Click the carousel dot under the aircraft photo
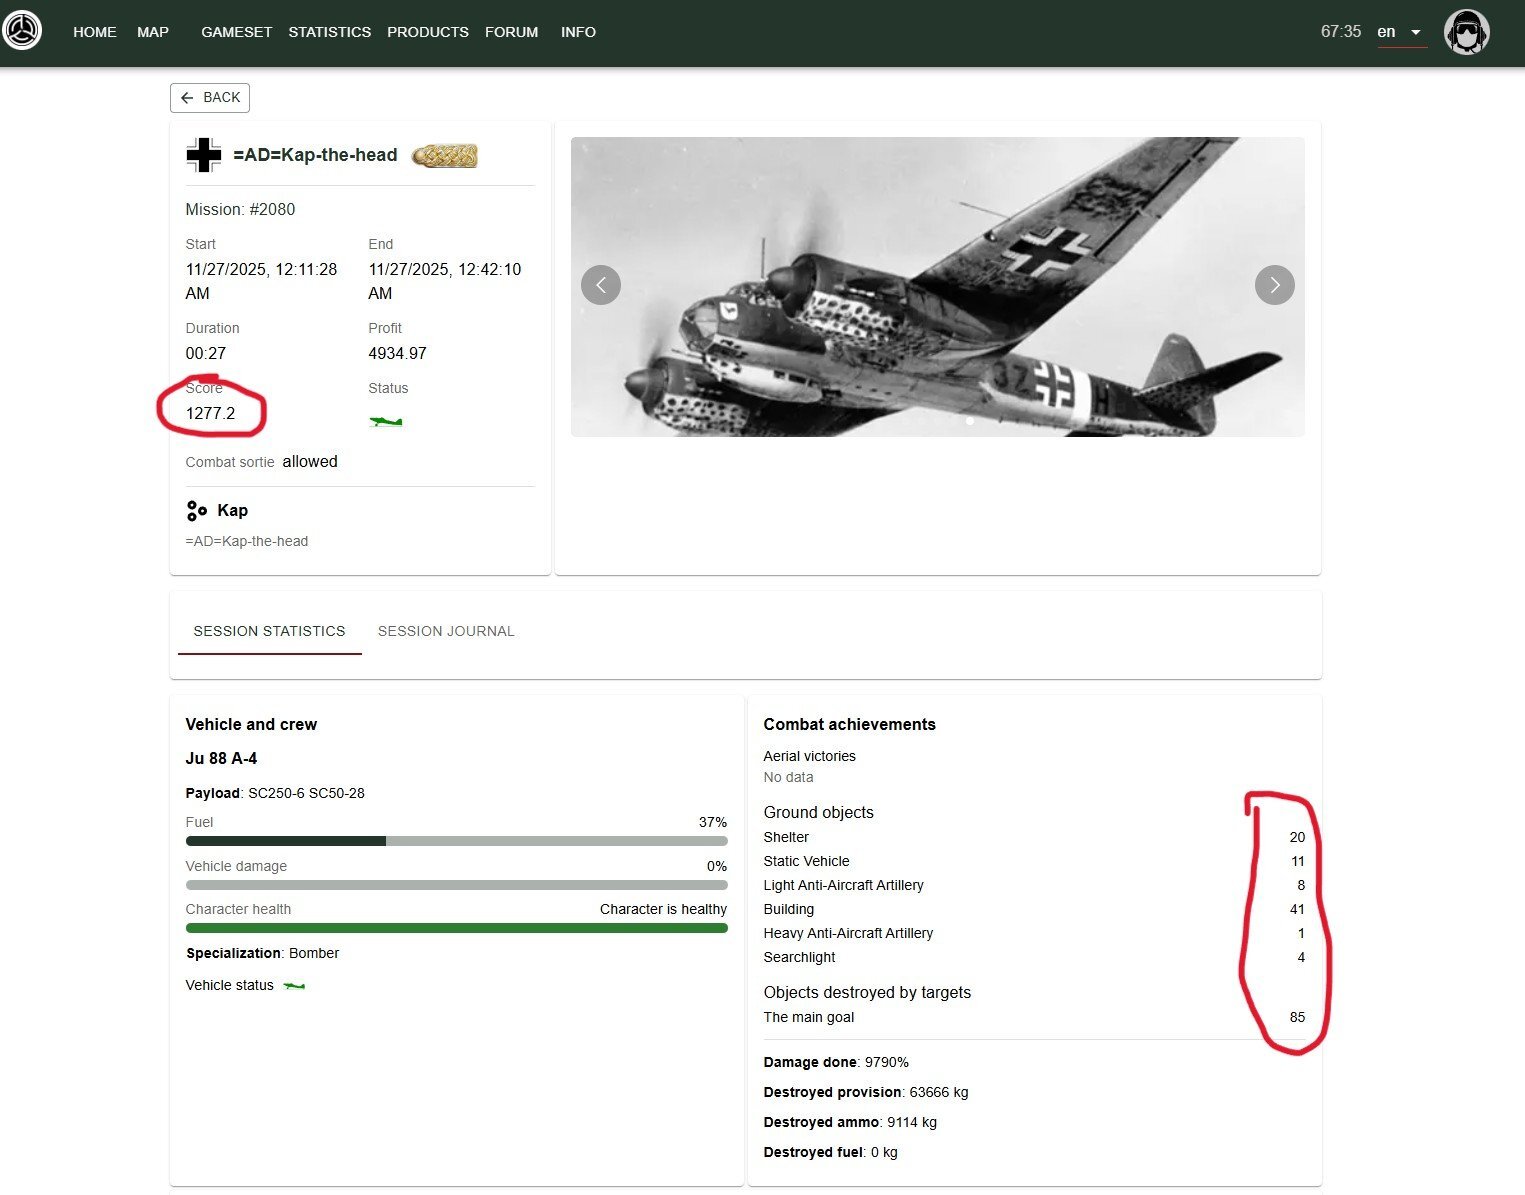This screenshot has width=1525, height=1195. (969, 421)
